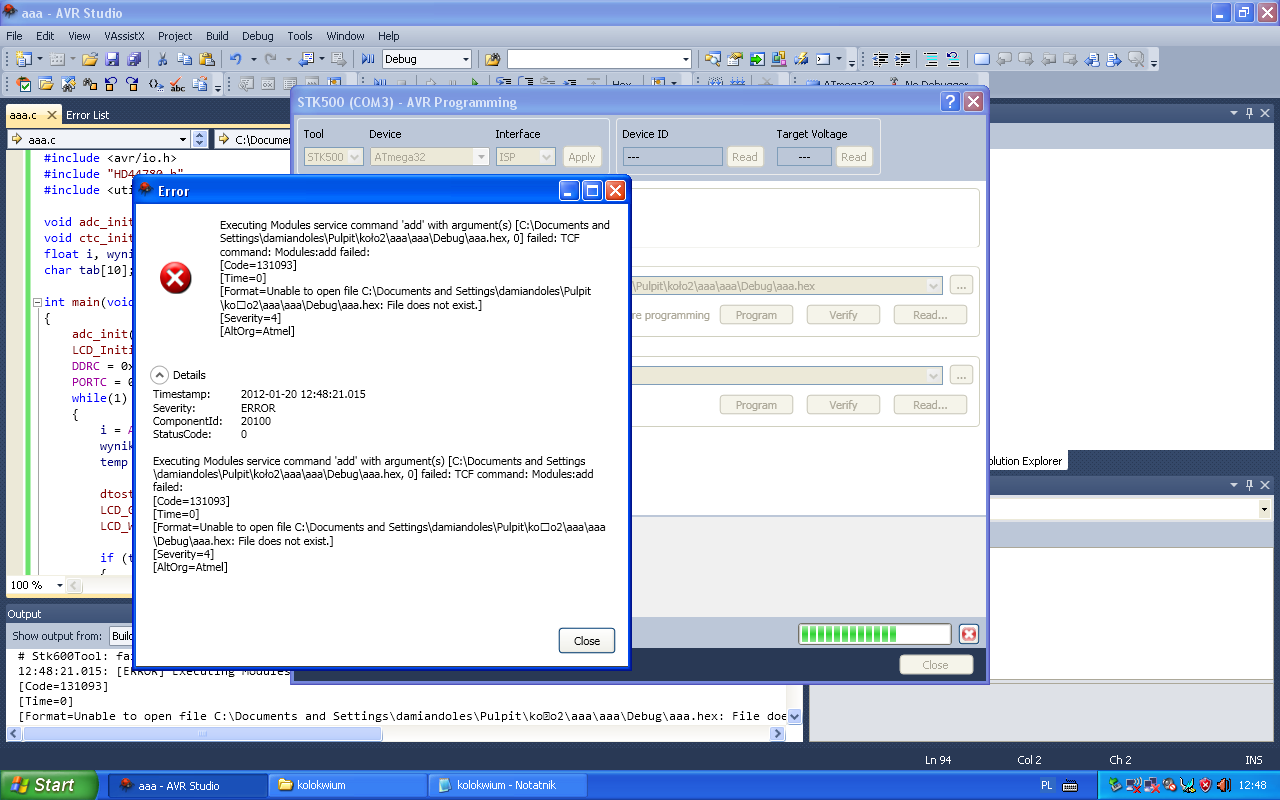The image size is (1280, 800).
Task: Click the Windows Start button
Action: (x=49, y=785)
